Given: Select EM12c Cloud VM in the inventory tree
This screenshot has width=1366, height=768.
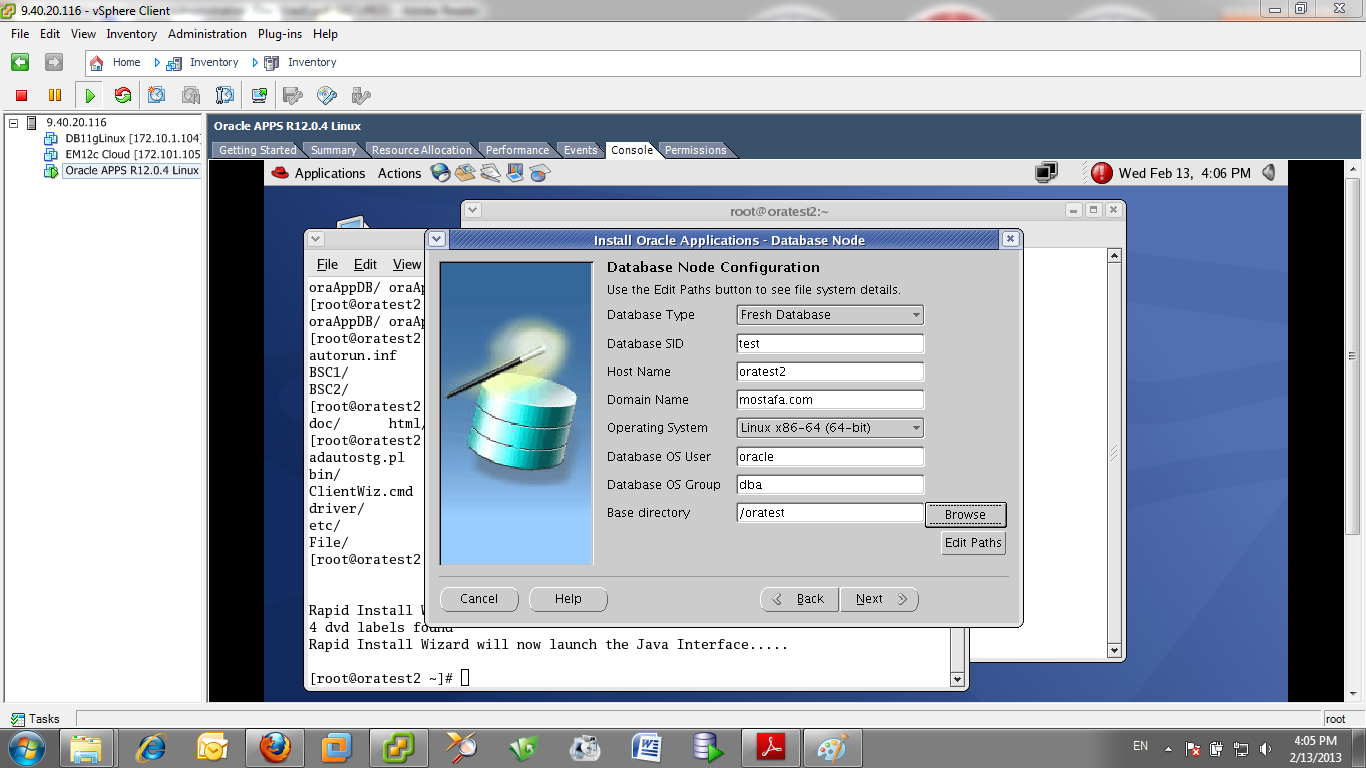Looking at the screenshot, I should click(x=132, y=154).
